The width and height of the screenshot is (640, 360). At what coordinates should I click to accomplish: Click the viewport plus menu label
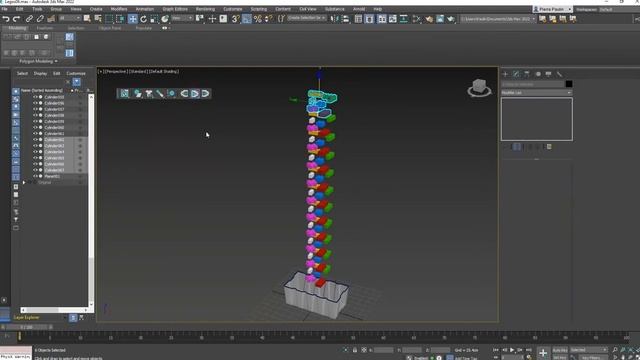pos(100,71)
